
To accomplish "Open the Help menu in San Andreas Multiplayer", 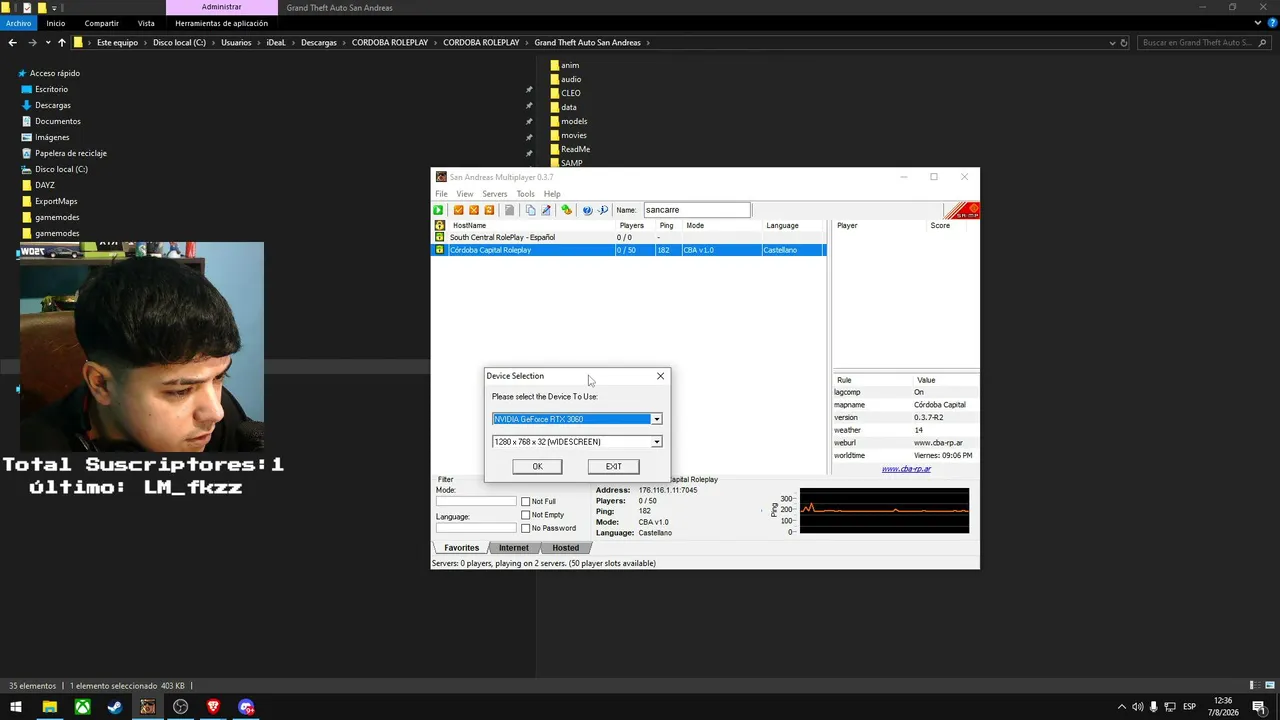I will (x=552, y=194).
